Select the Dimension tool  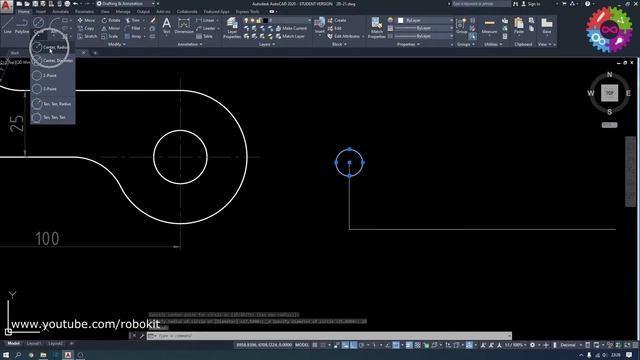(x=184, y=25)
